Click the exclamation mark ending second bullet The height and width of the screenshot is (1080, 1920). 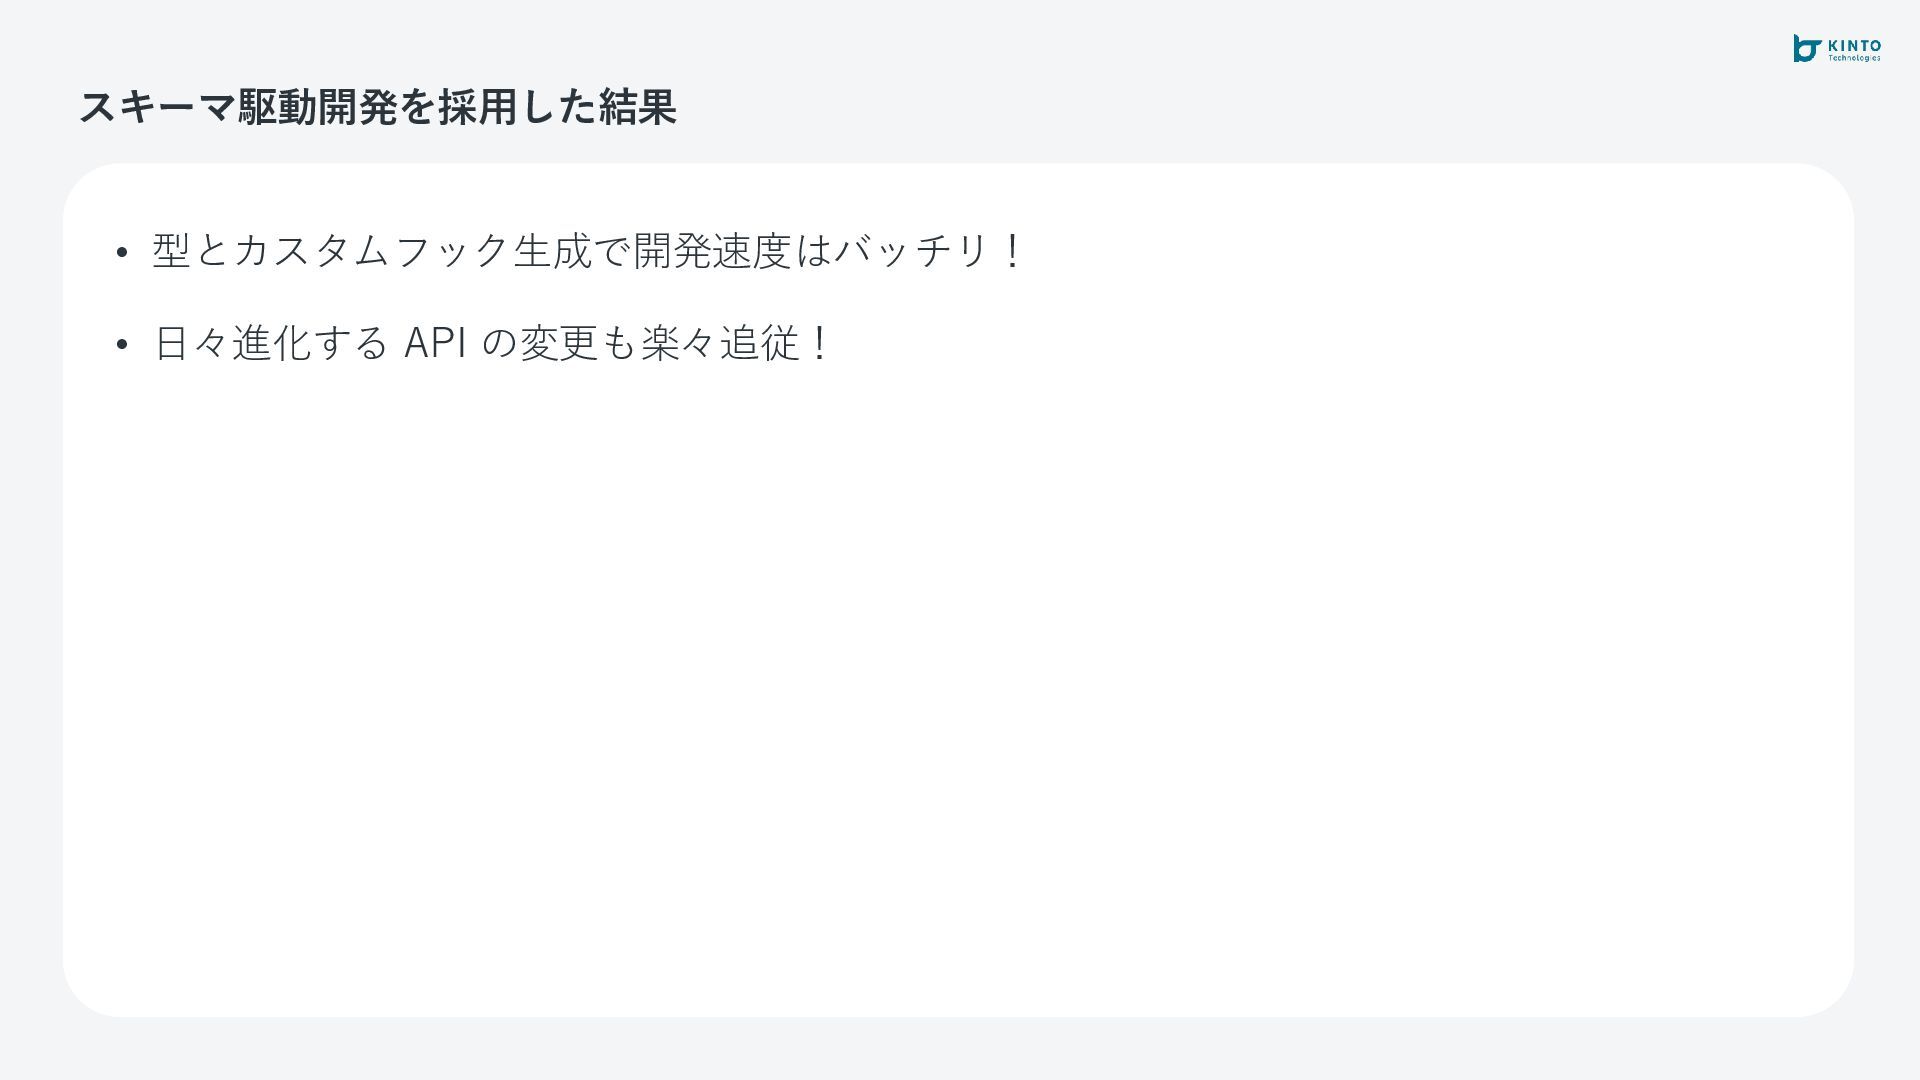point(820,343)
